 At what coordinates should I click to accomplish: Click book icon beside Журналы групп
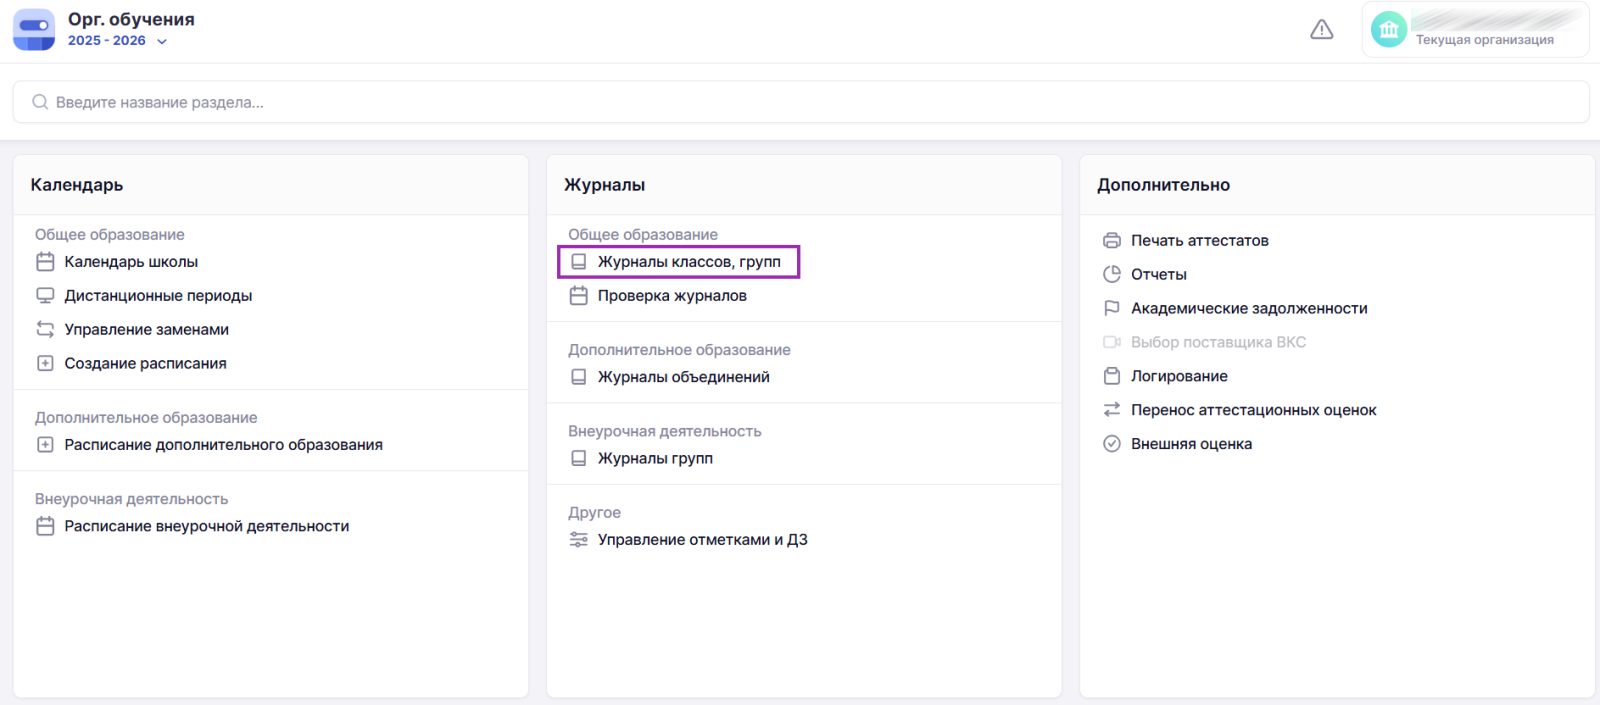coord(578,458)
